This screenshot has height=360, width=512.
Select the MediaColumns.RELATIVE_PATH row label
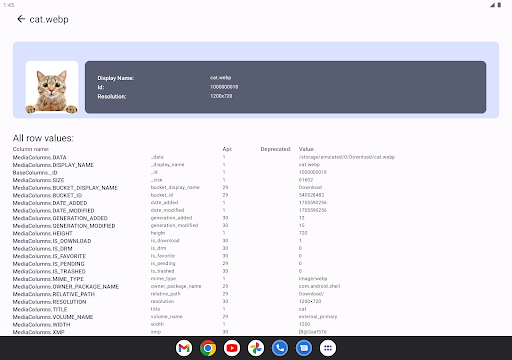(x=54, y=294)
